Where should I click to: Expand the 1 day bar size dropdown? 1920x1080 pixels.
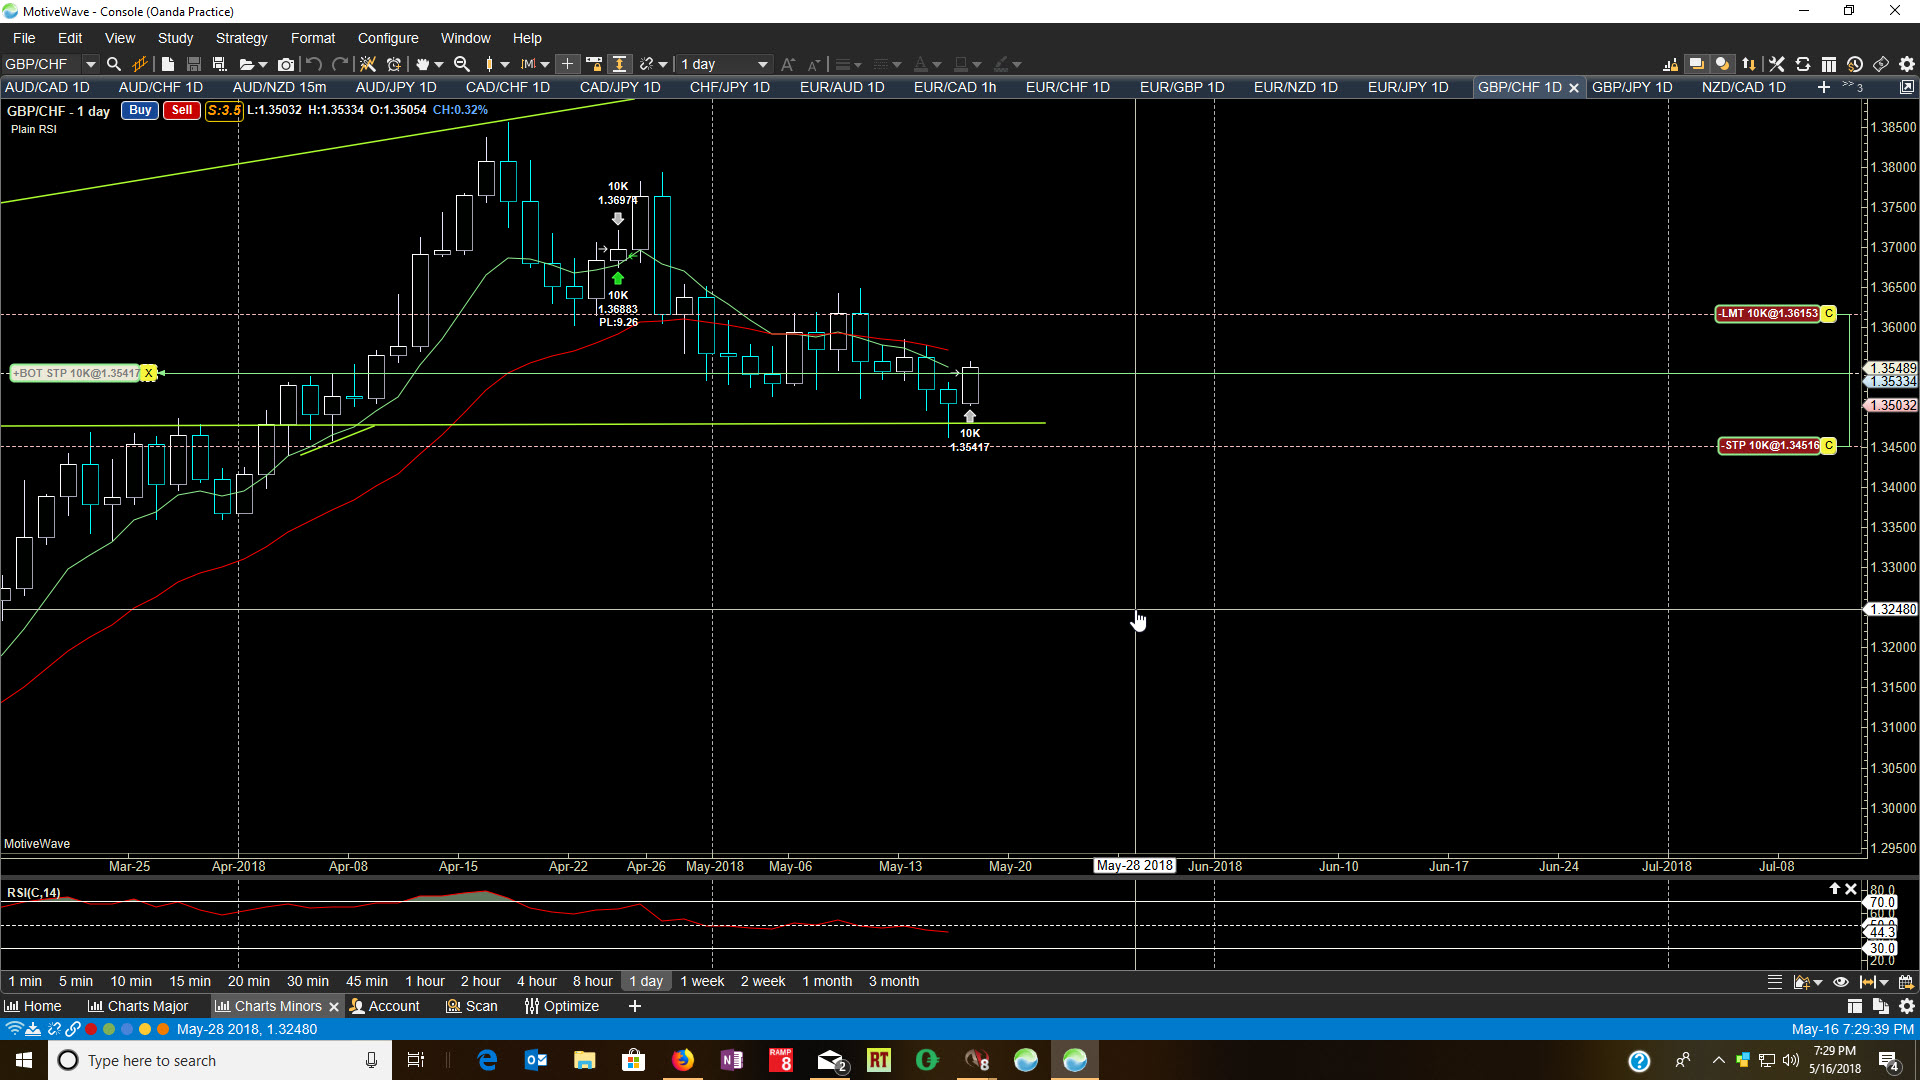pyautogui.click(x=763, y=64)
